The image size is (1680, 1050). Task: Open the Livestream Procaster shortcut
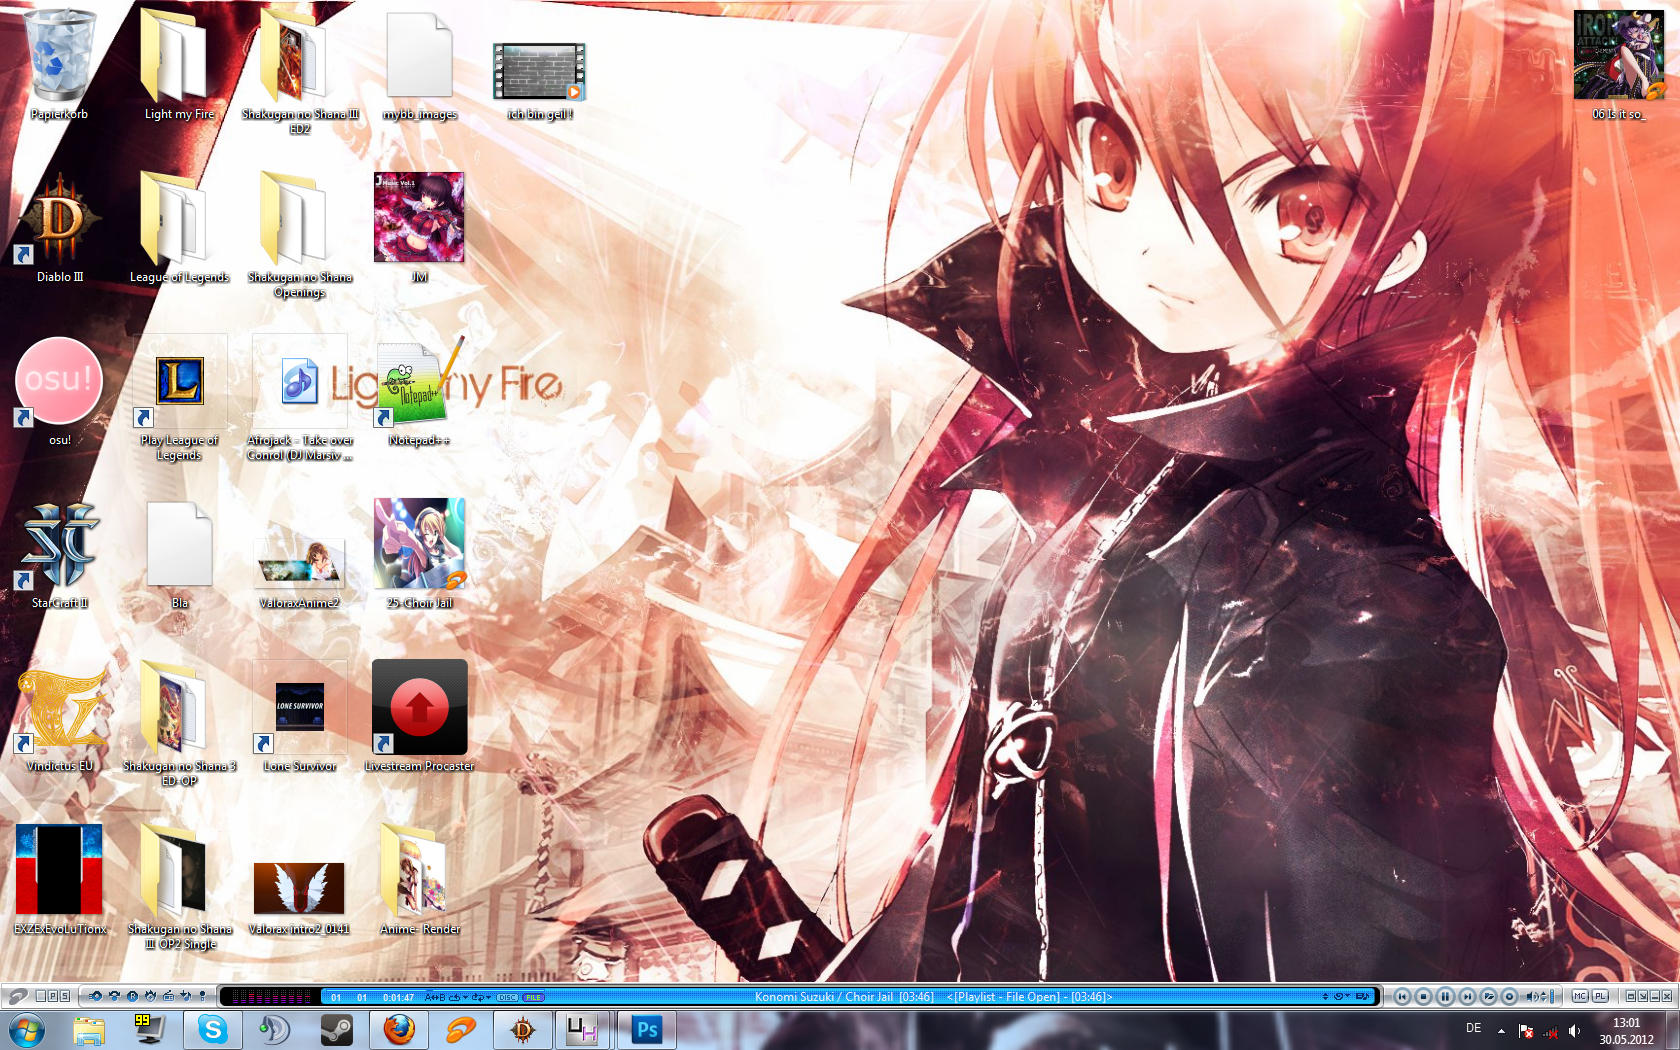(x=419, y=708)
